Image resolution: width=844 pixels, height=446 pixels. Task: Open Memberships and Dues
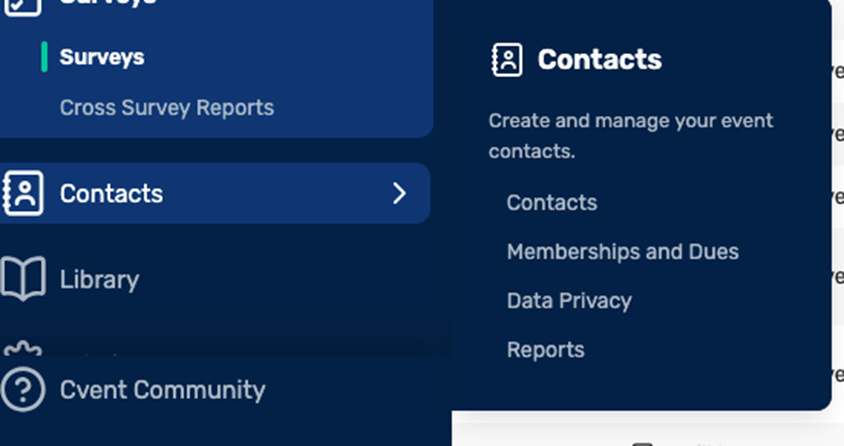(623, 252)
